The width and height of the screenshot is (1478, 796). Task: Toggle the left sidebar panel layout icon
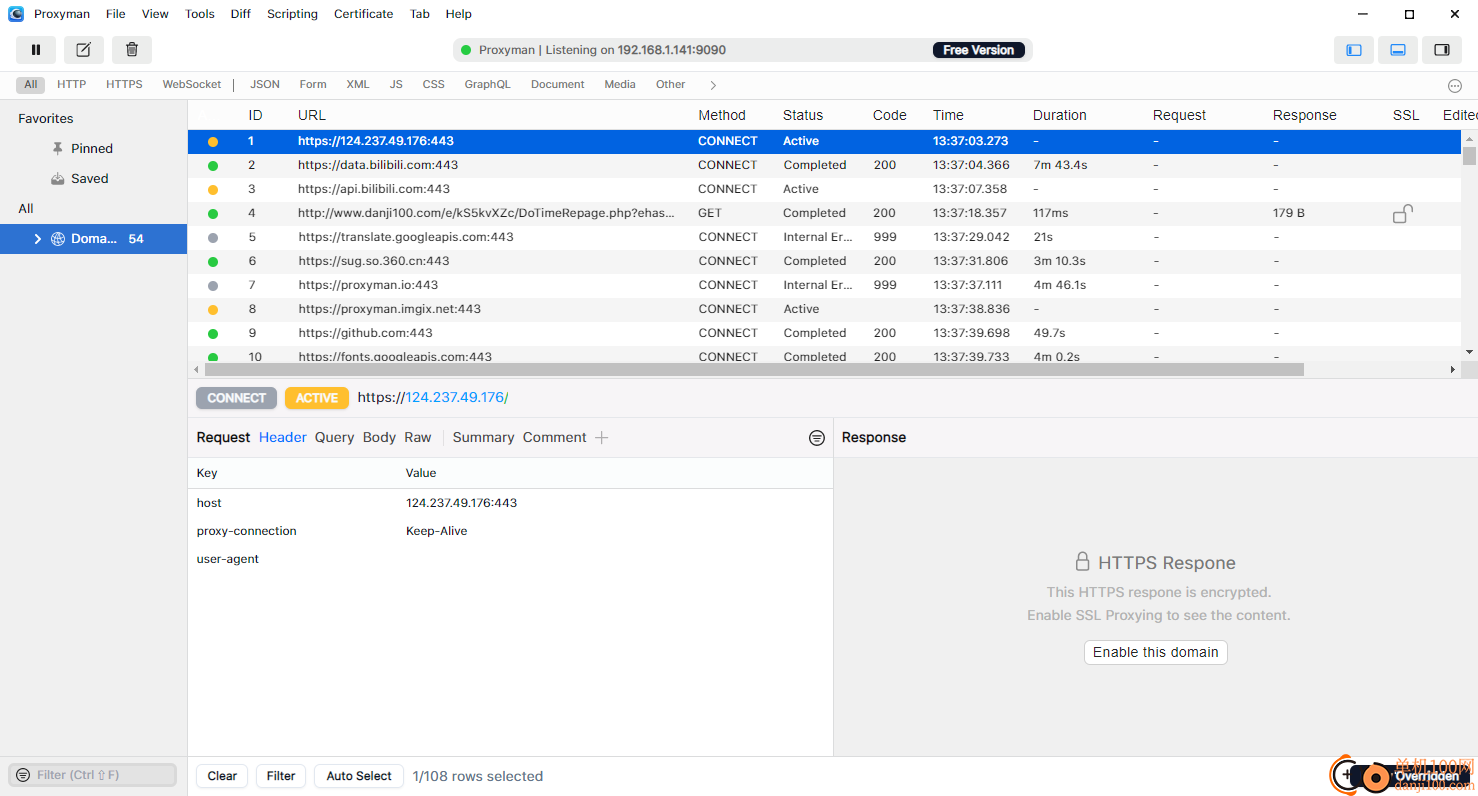[1354, 50]
